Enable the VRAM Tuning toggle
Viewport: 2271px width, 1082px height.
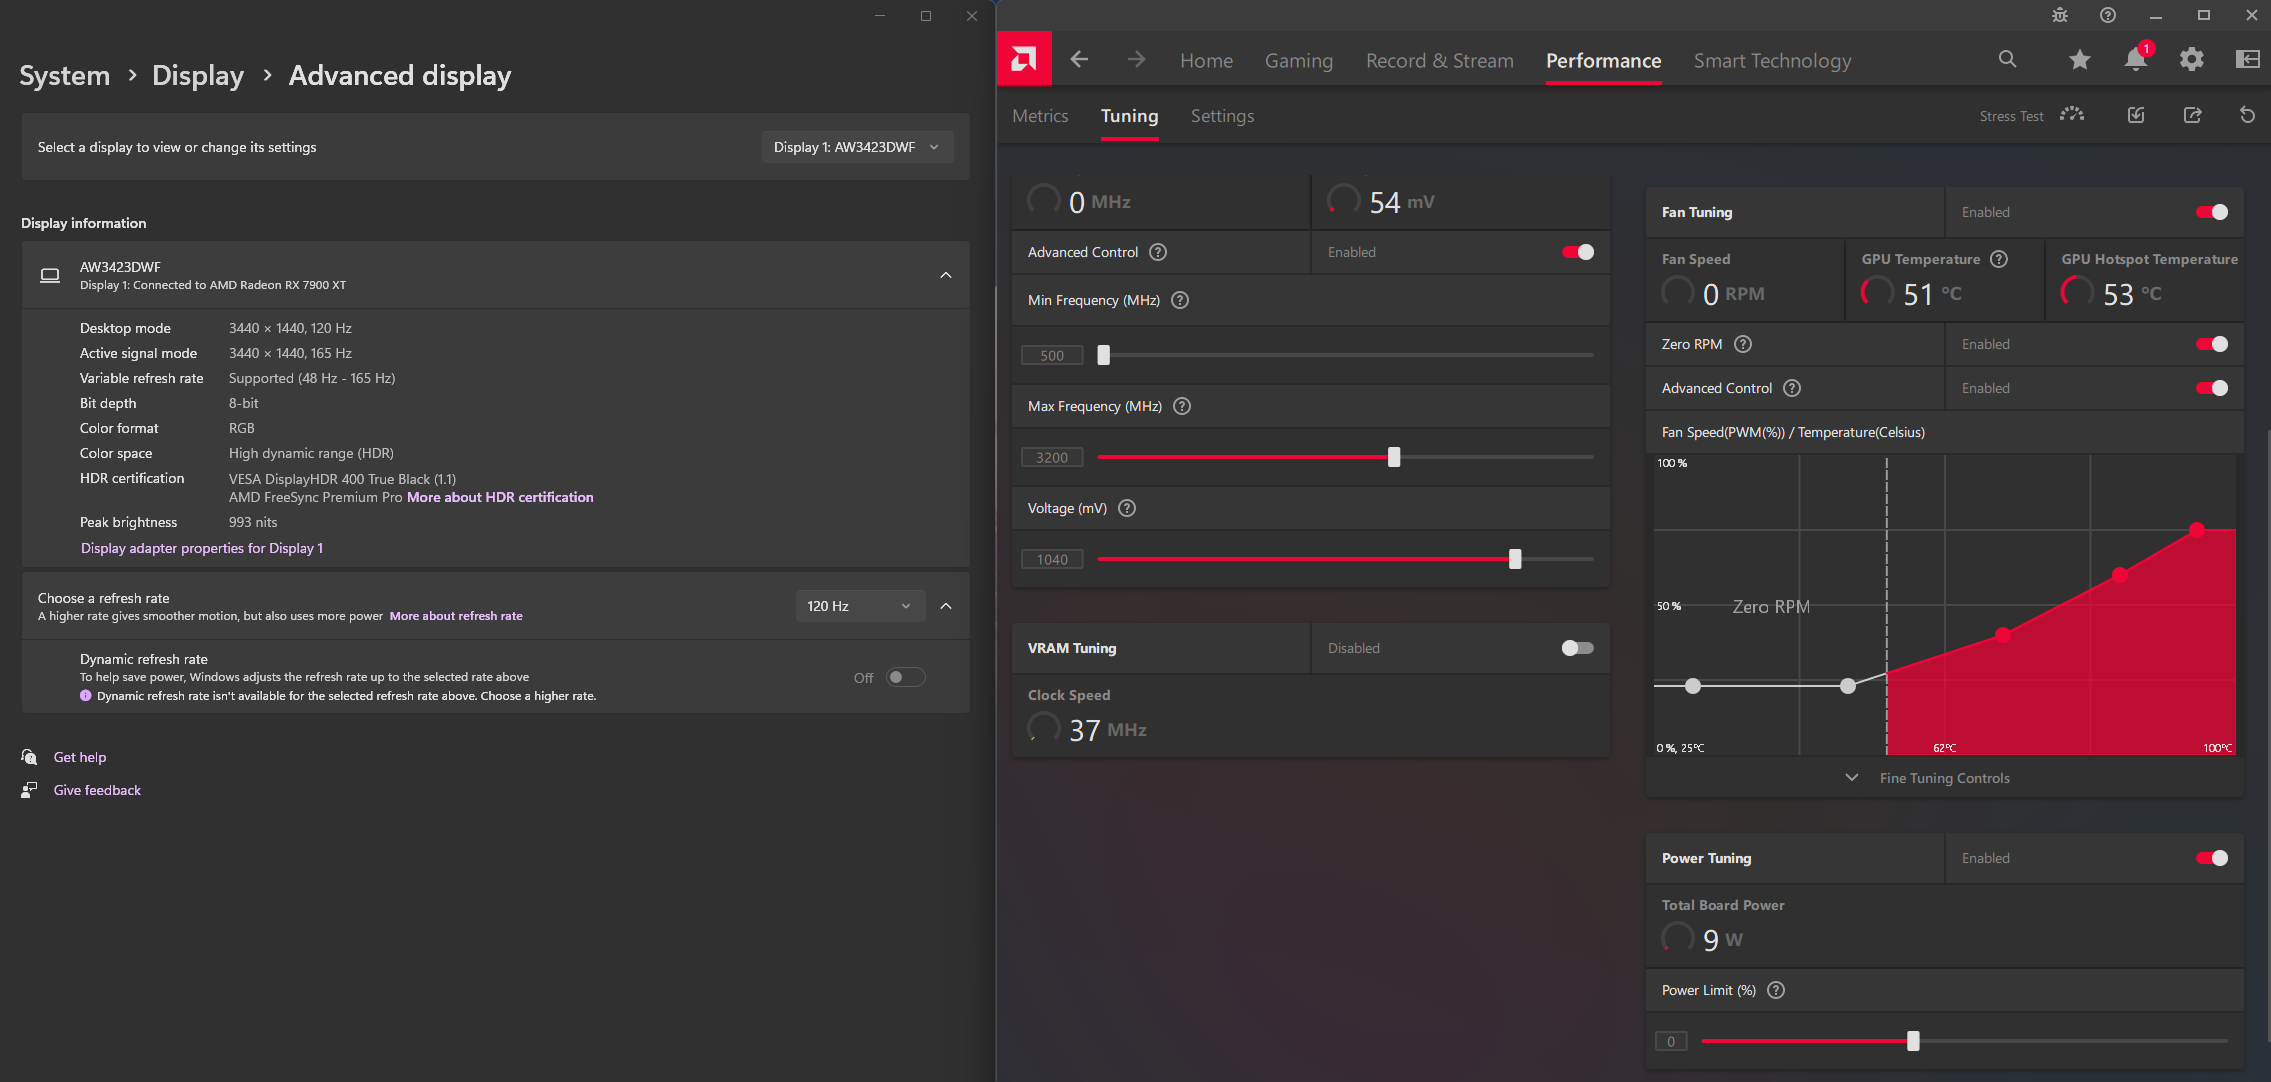(x=1577, y=648)
